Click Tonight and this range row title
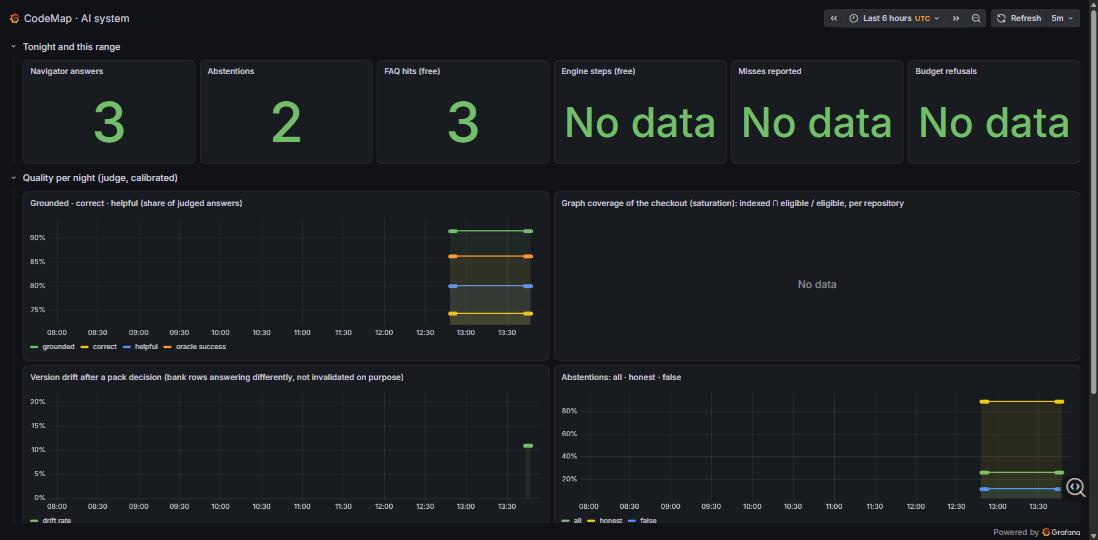Image resolution: width=1098 pixels, height=540 pixels. (71, 47)
